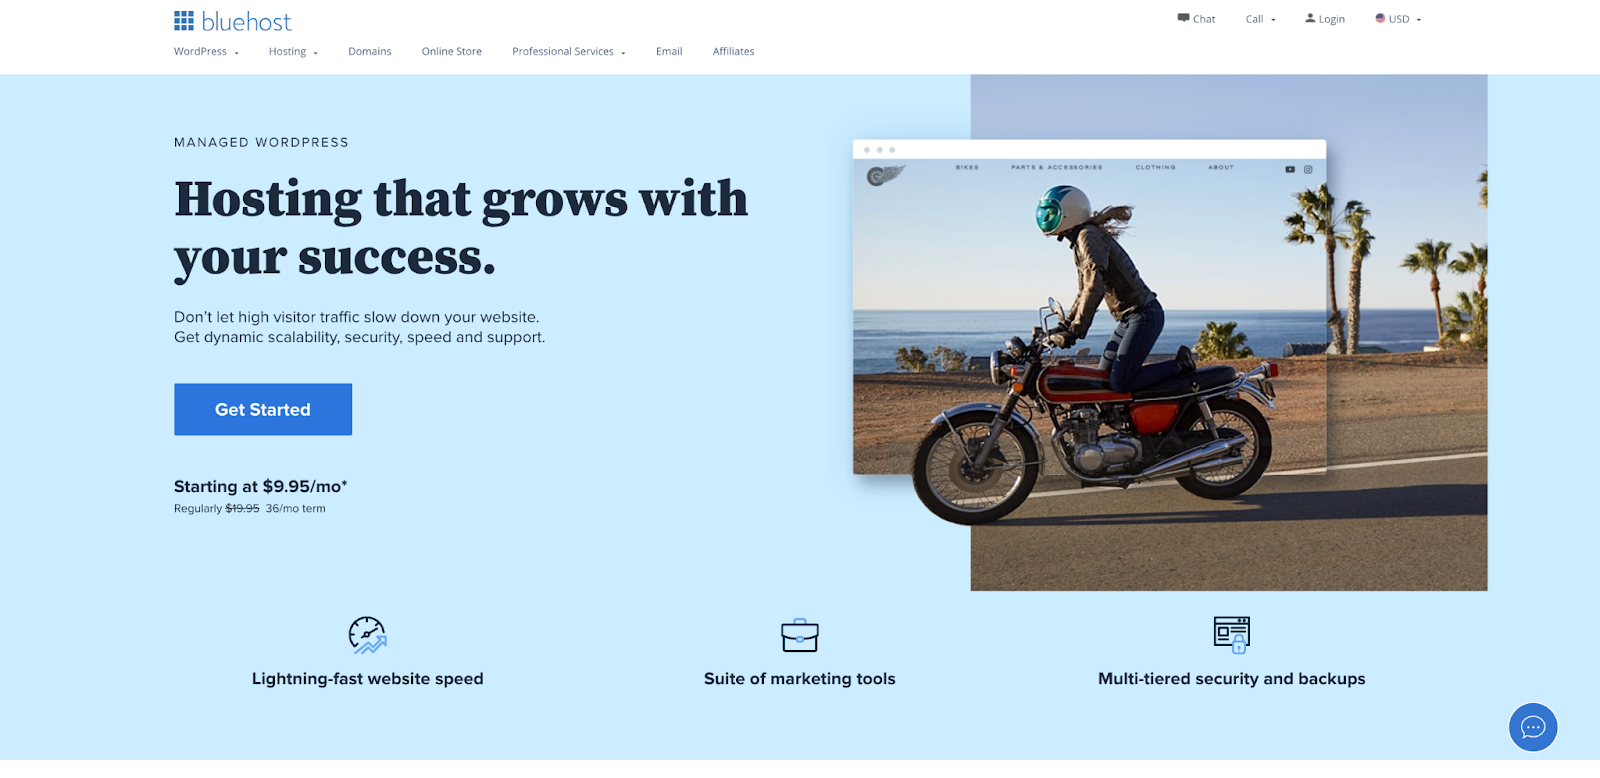Click the US flag currency icon
This screenshot has width=1600, height=778.
click(x=1380, y=18)
